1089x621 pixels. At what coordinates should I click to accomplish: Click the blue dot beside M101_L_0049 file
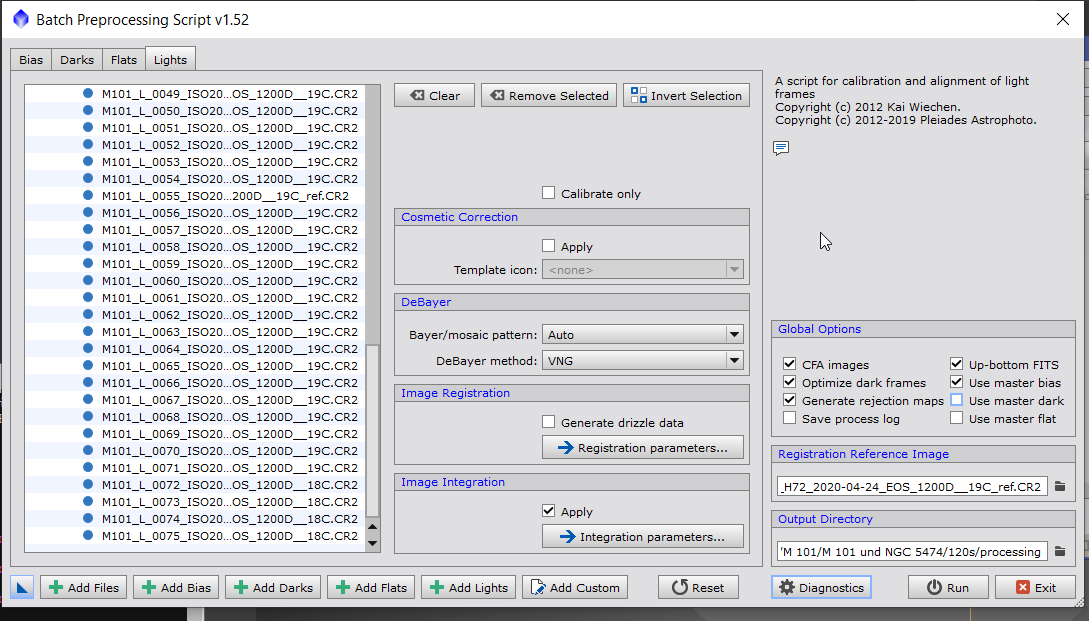[x=88, y=93]
